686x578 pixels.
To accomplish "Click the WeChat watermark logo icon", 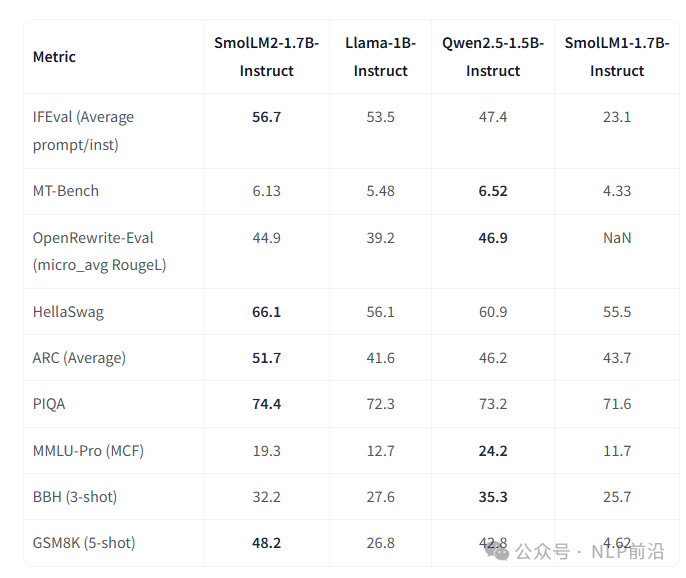I will (x=499, y=551).
